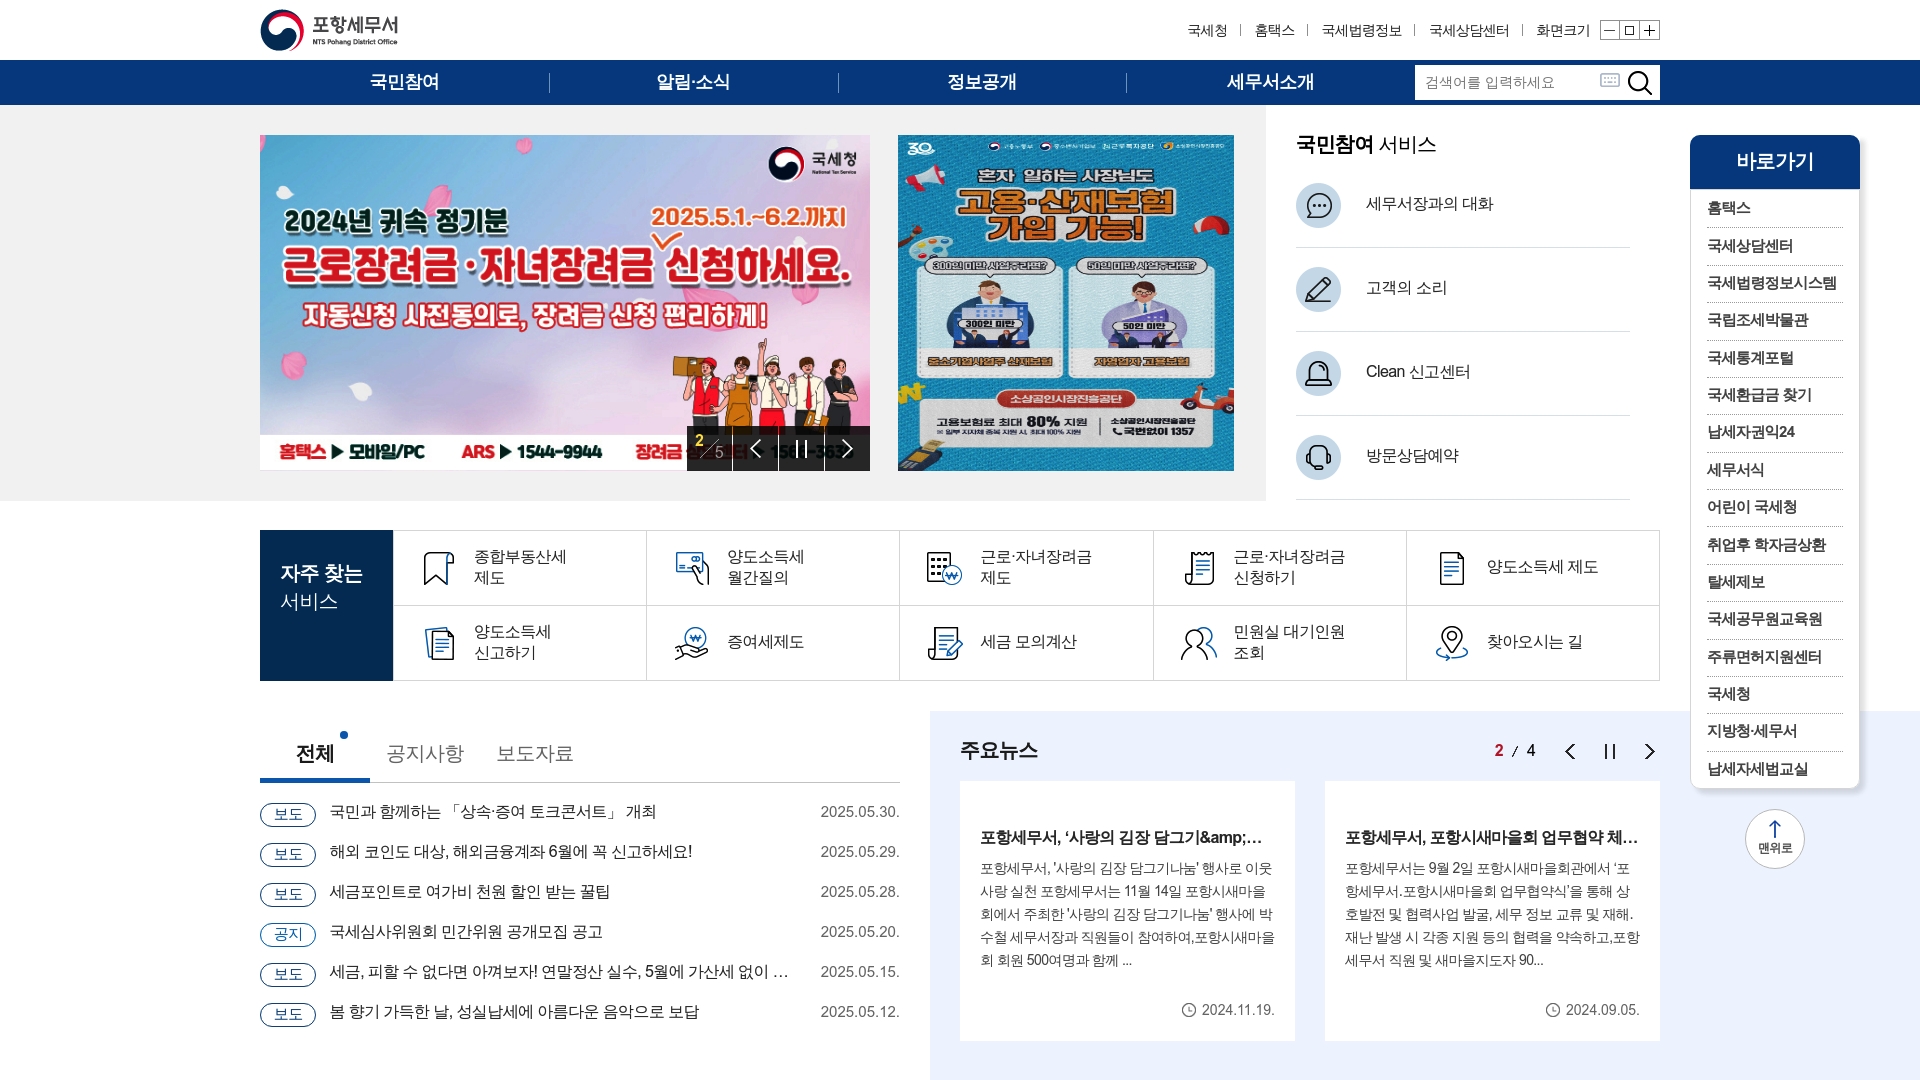The image size is (1920, 1080).
Task: Click the search magnifier icon
Action: click(x=1640, y=82)
